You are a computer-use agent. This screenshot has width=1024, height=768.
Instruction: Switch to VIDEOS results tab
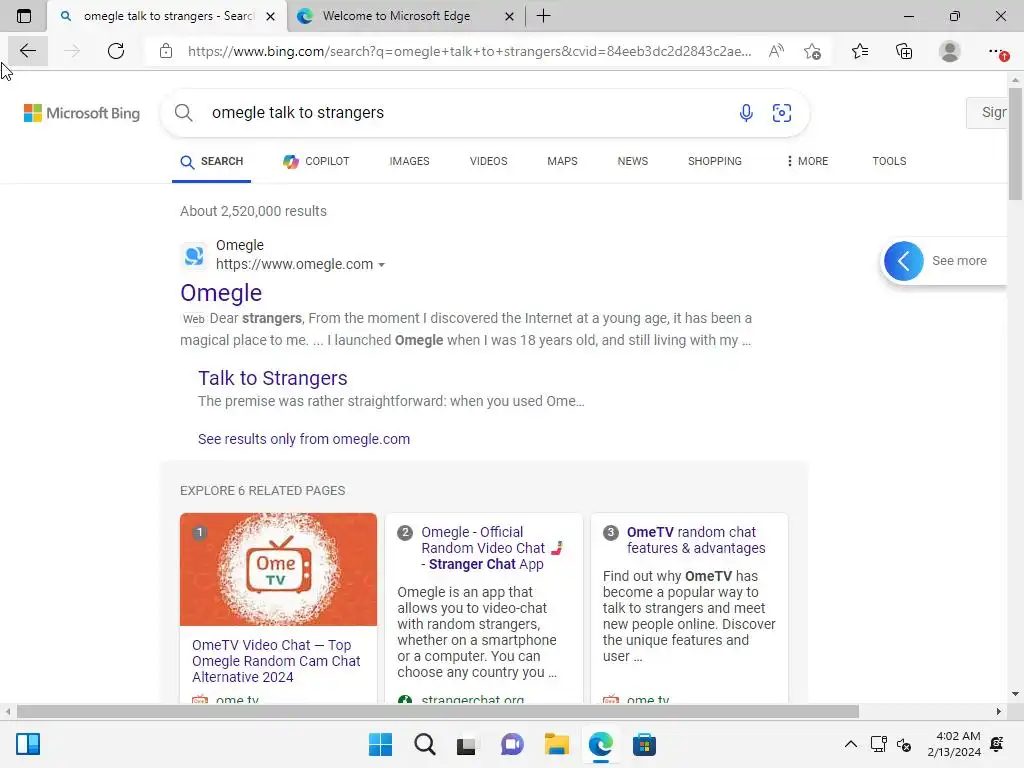coord(488,161)
